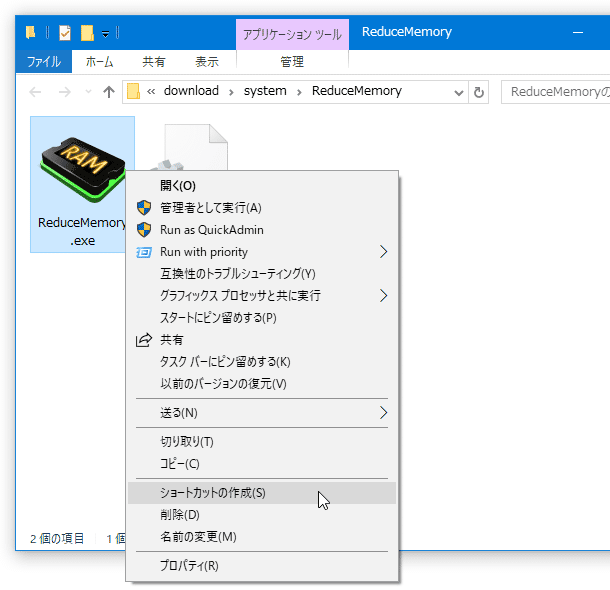This screenshot has width=610, height=590.
Task: Switch to the 共有 ribbon tab
Action: pyautogui.click(x=154, y=61)
